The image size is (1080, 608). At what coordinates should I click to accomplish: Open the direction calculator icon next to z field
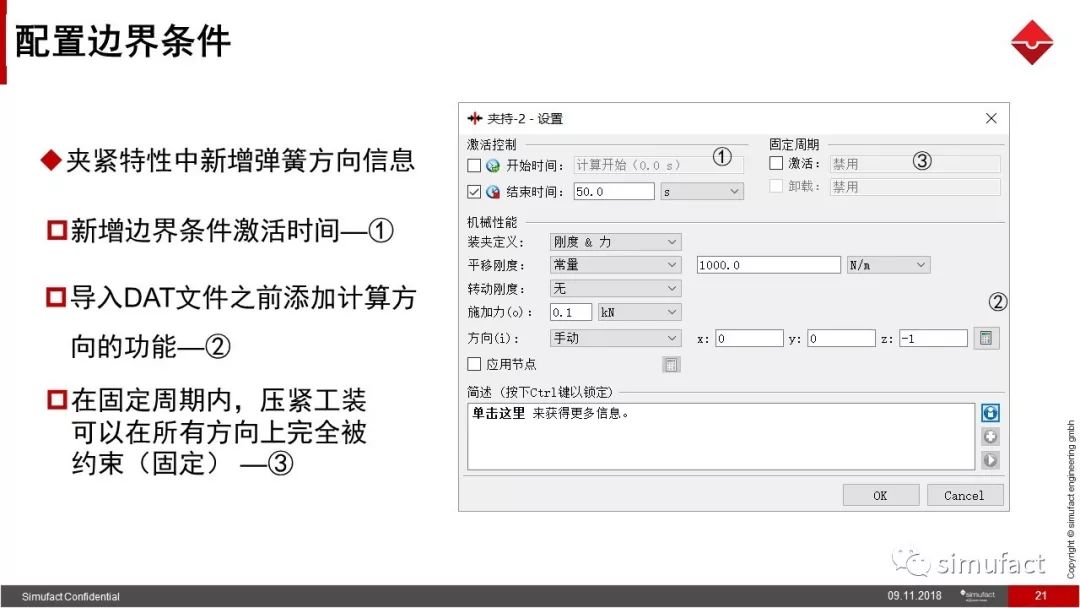click(986, 338)
